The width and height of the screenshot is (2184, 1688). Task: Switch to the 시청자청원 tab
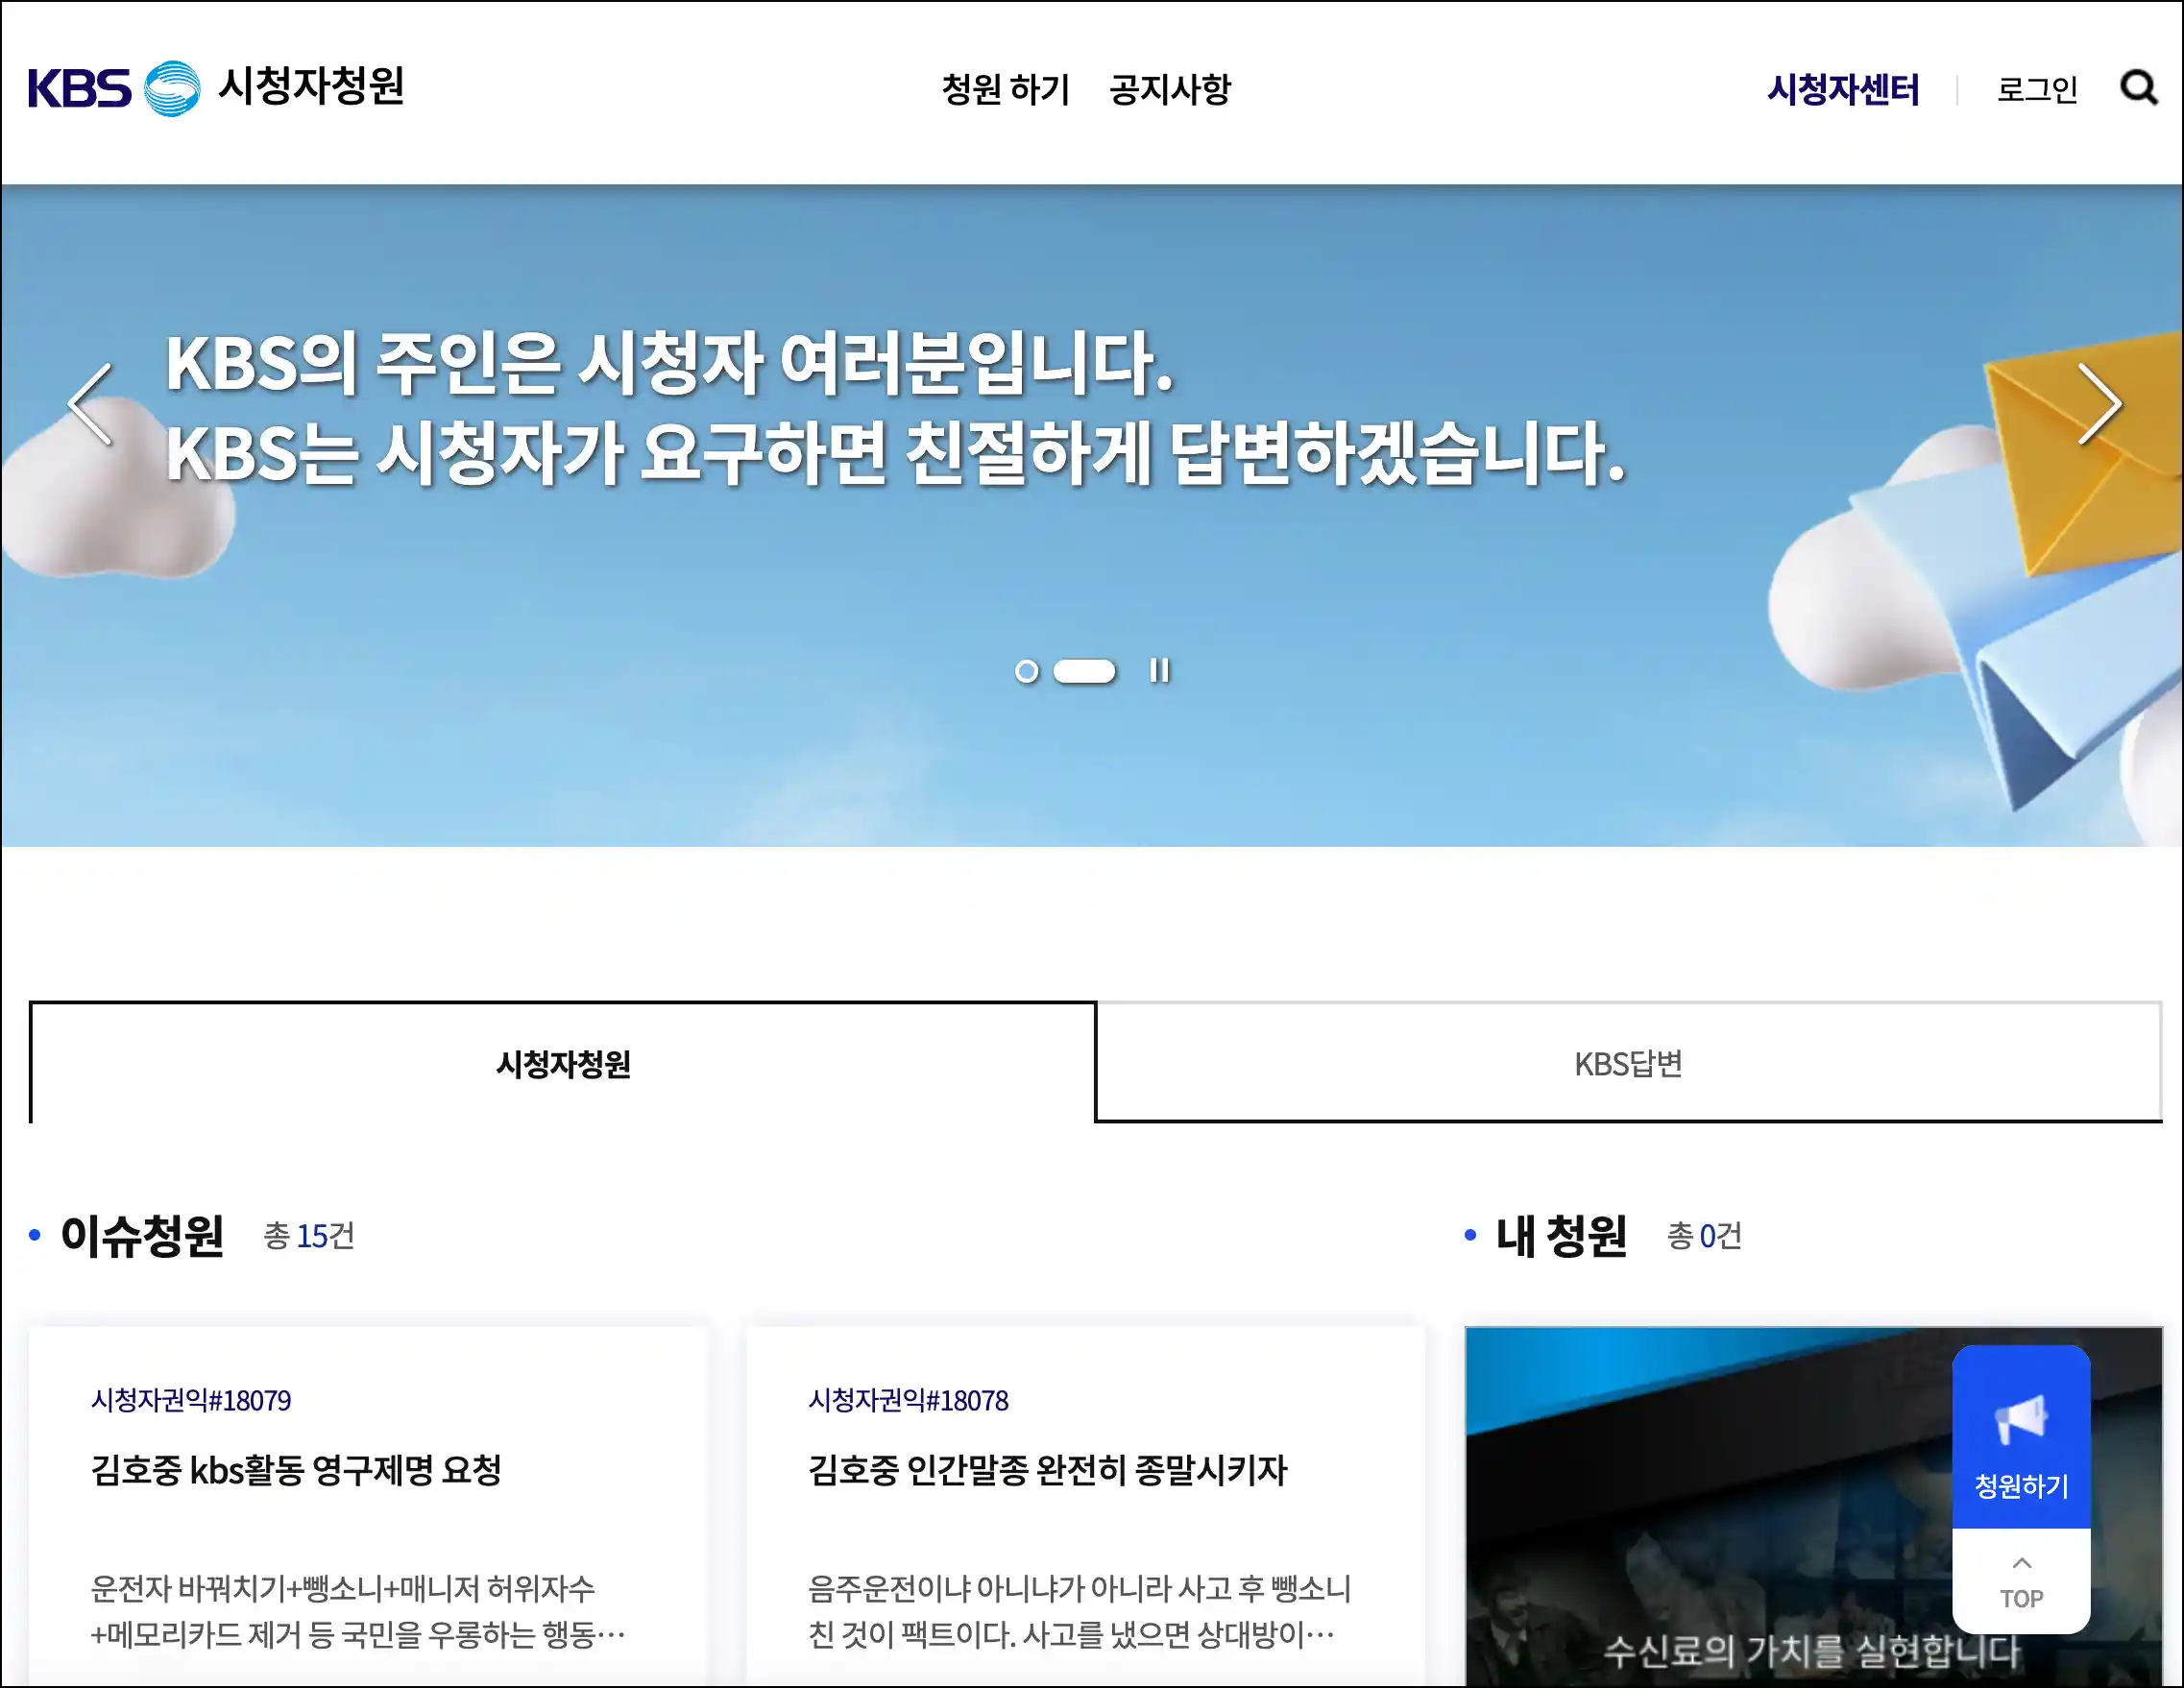[563, 1062]
